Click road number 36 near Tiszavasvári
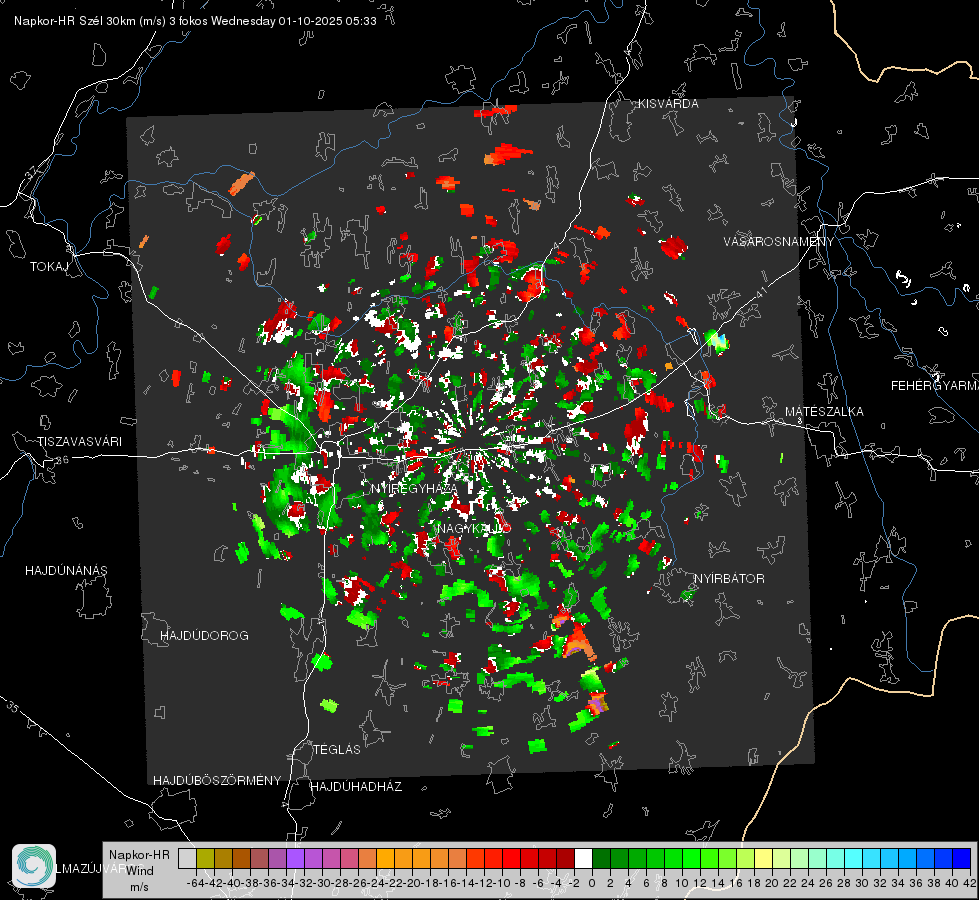979x900 pixels. pyautogui.click(x=62, y=460)
